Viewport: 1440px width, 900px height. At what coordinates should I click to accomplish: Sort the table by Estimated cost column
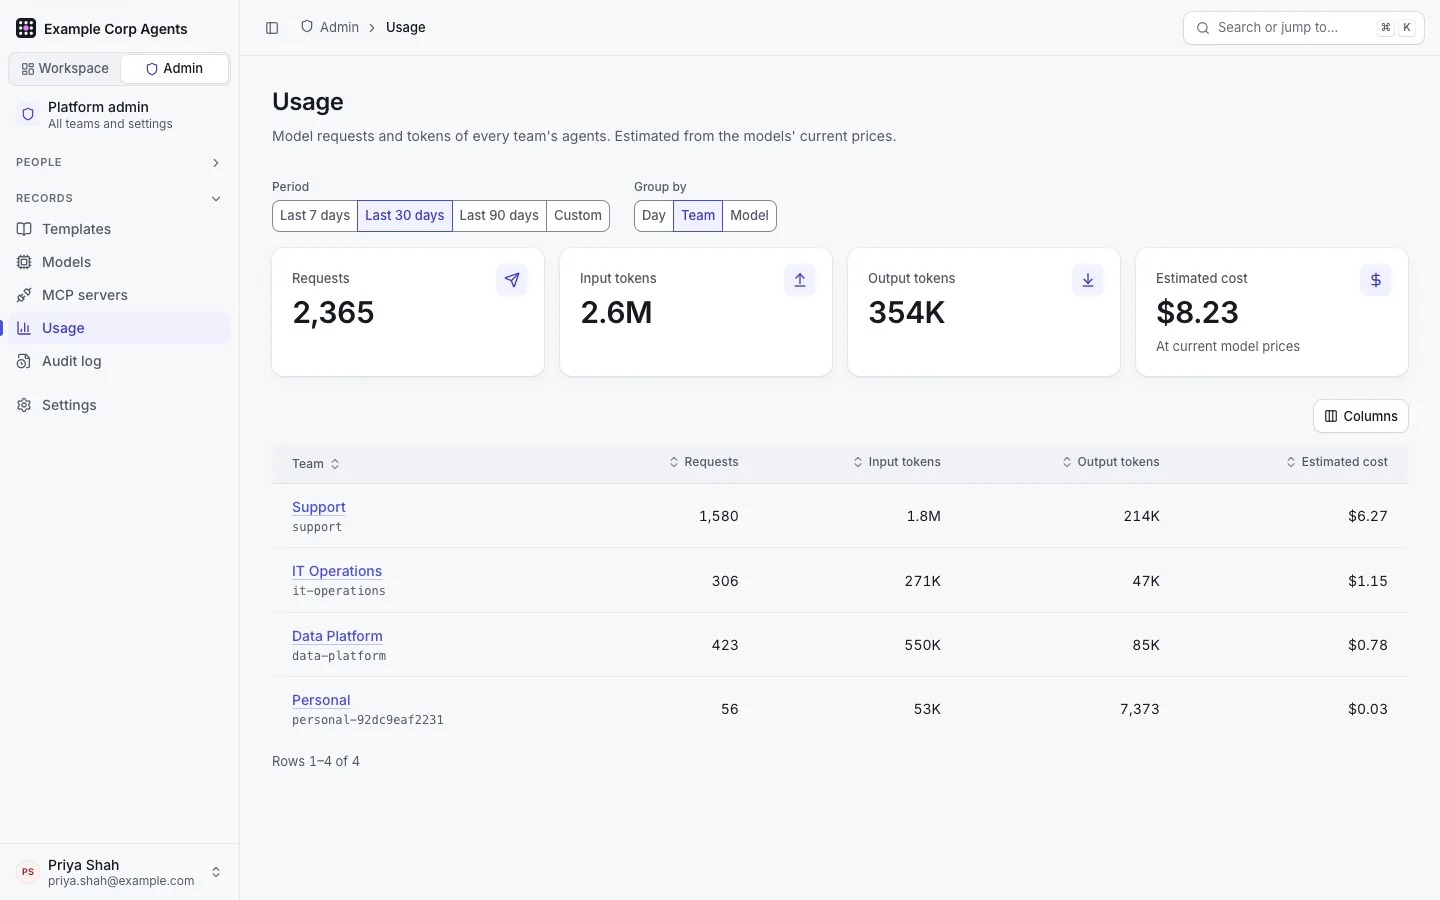tap(1337, 462)
